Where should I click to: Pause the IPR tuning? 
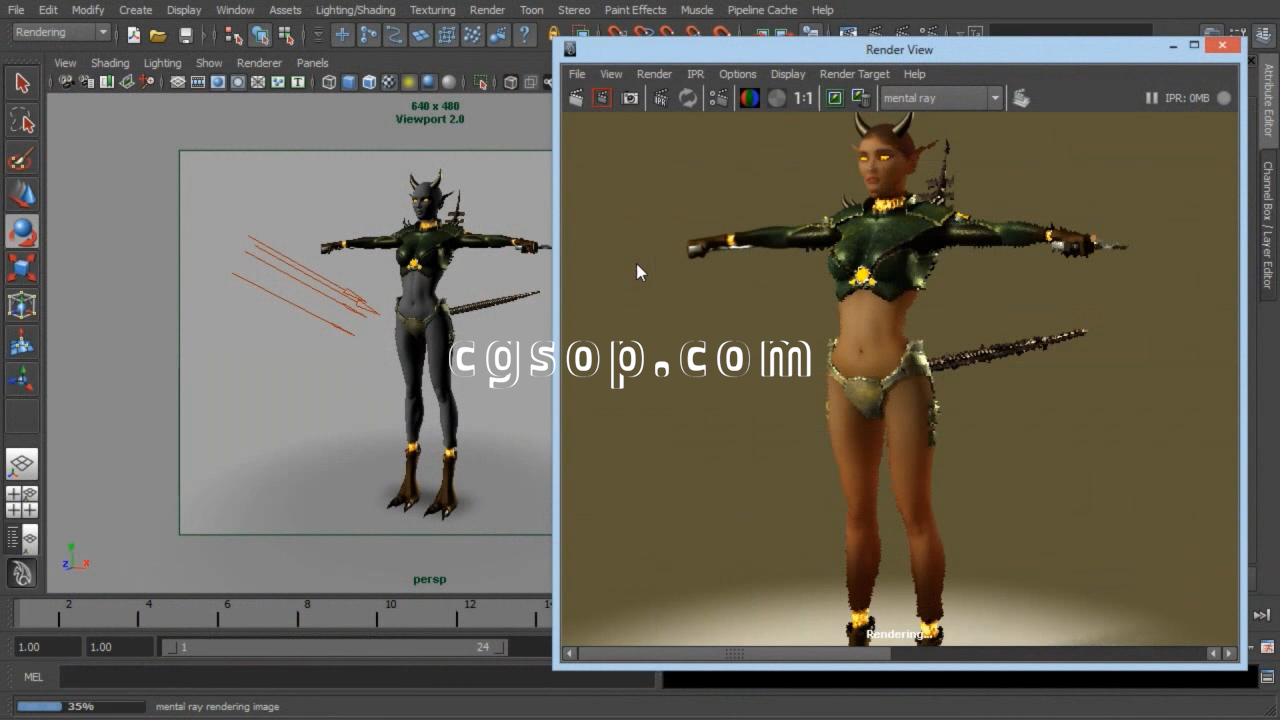click(1151, 98)
